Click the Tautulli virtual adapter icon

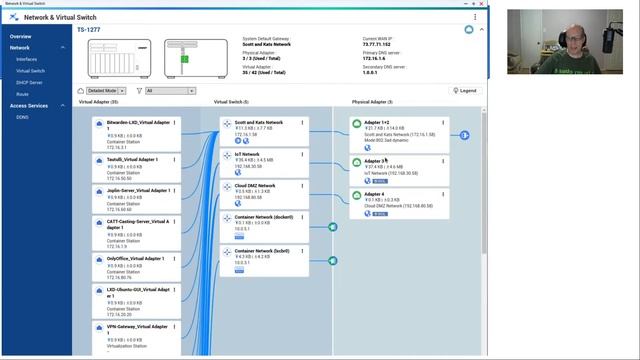click(99, 161)
